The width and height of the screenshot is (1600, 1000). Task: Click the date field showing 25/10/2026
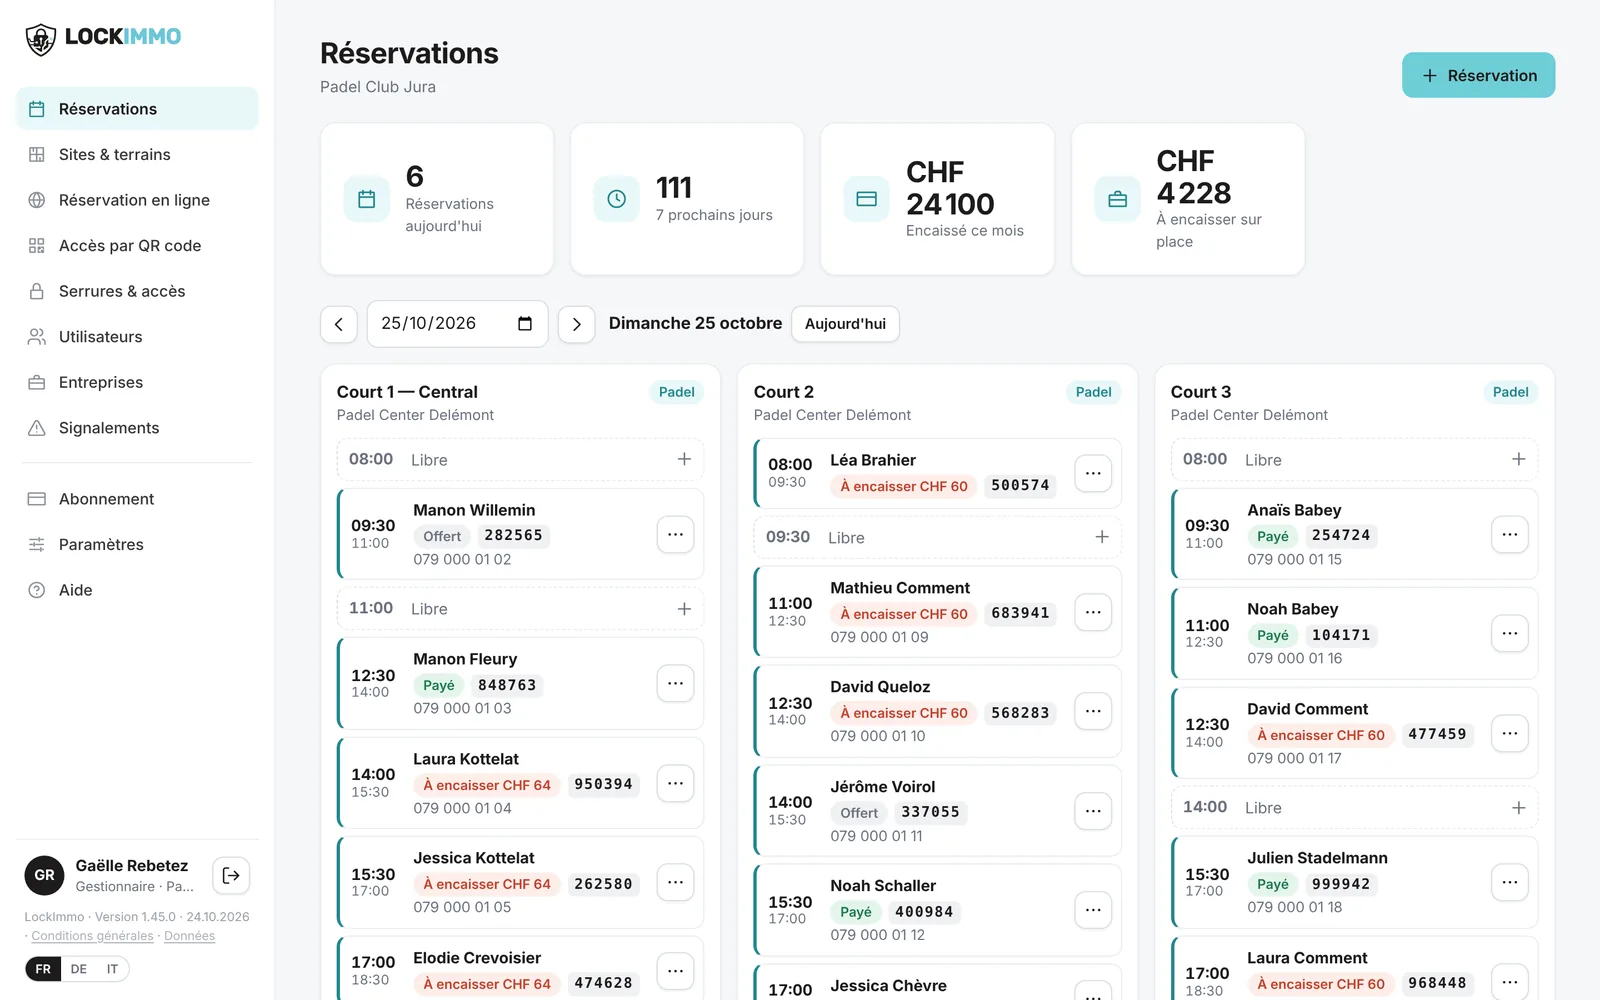pos(457,324)
